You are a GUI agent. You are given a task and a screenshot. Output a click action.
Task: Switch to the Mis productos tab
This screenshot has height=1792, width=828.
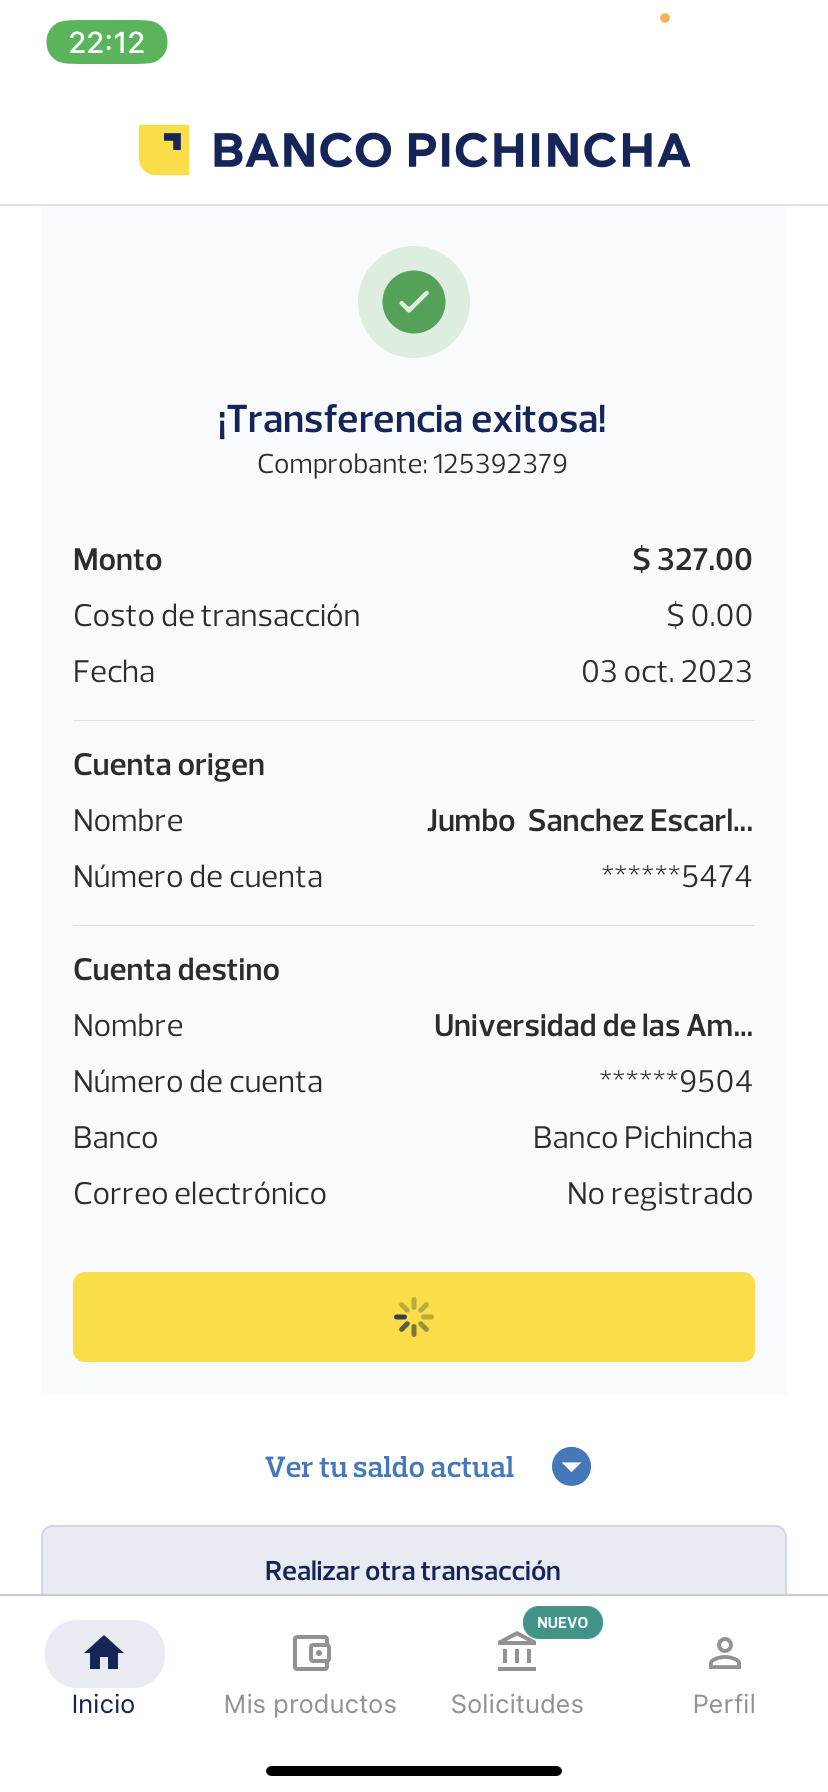pos(311,1703)
